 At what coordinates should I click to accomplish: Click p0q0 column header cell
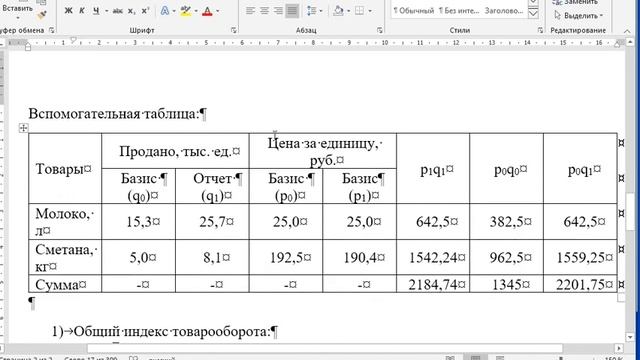click(x=506, y=168)
